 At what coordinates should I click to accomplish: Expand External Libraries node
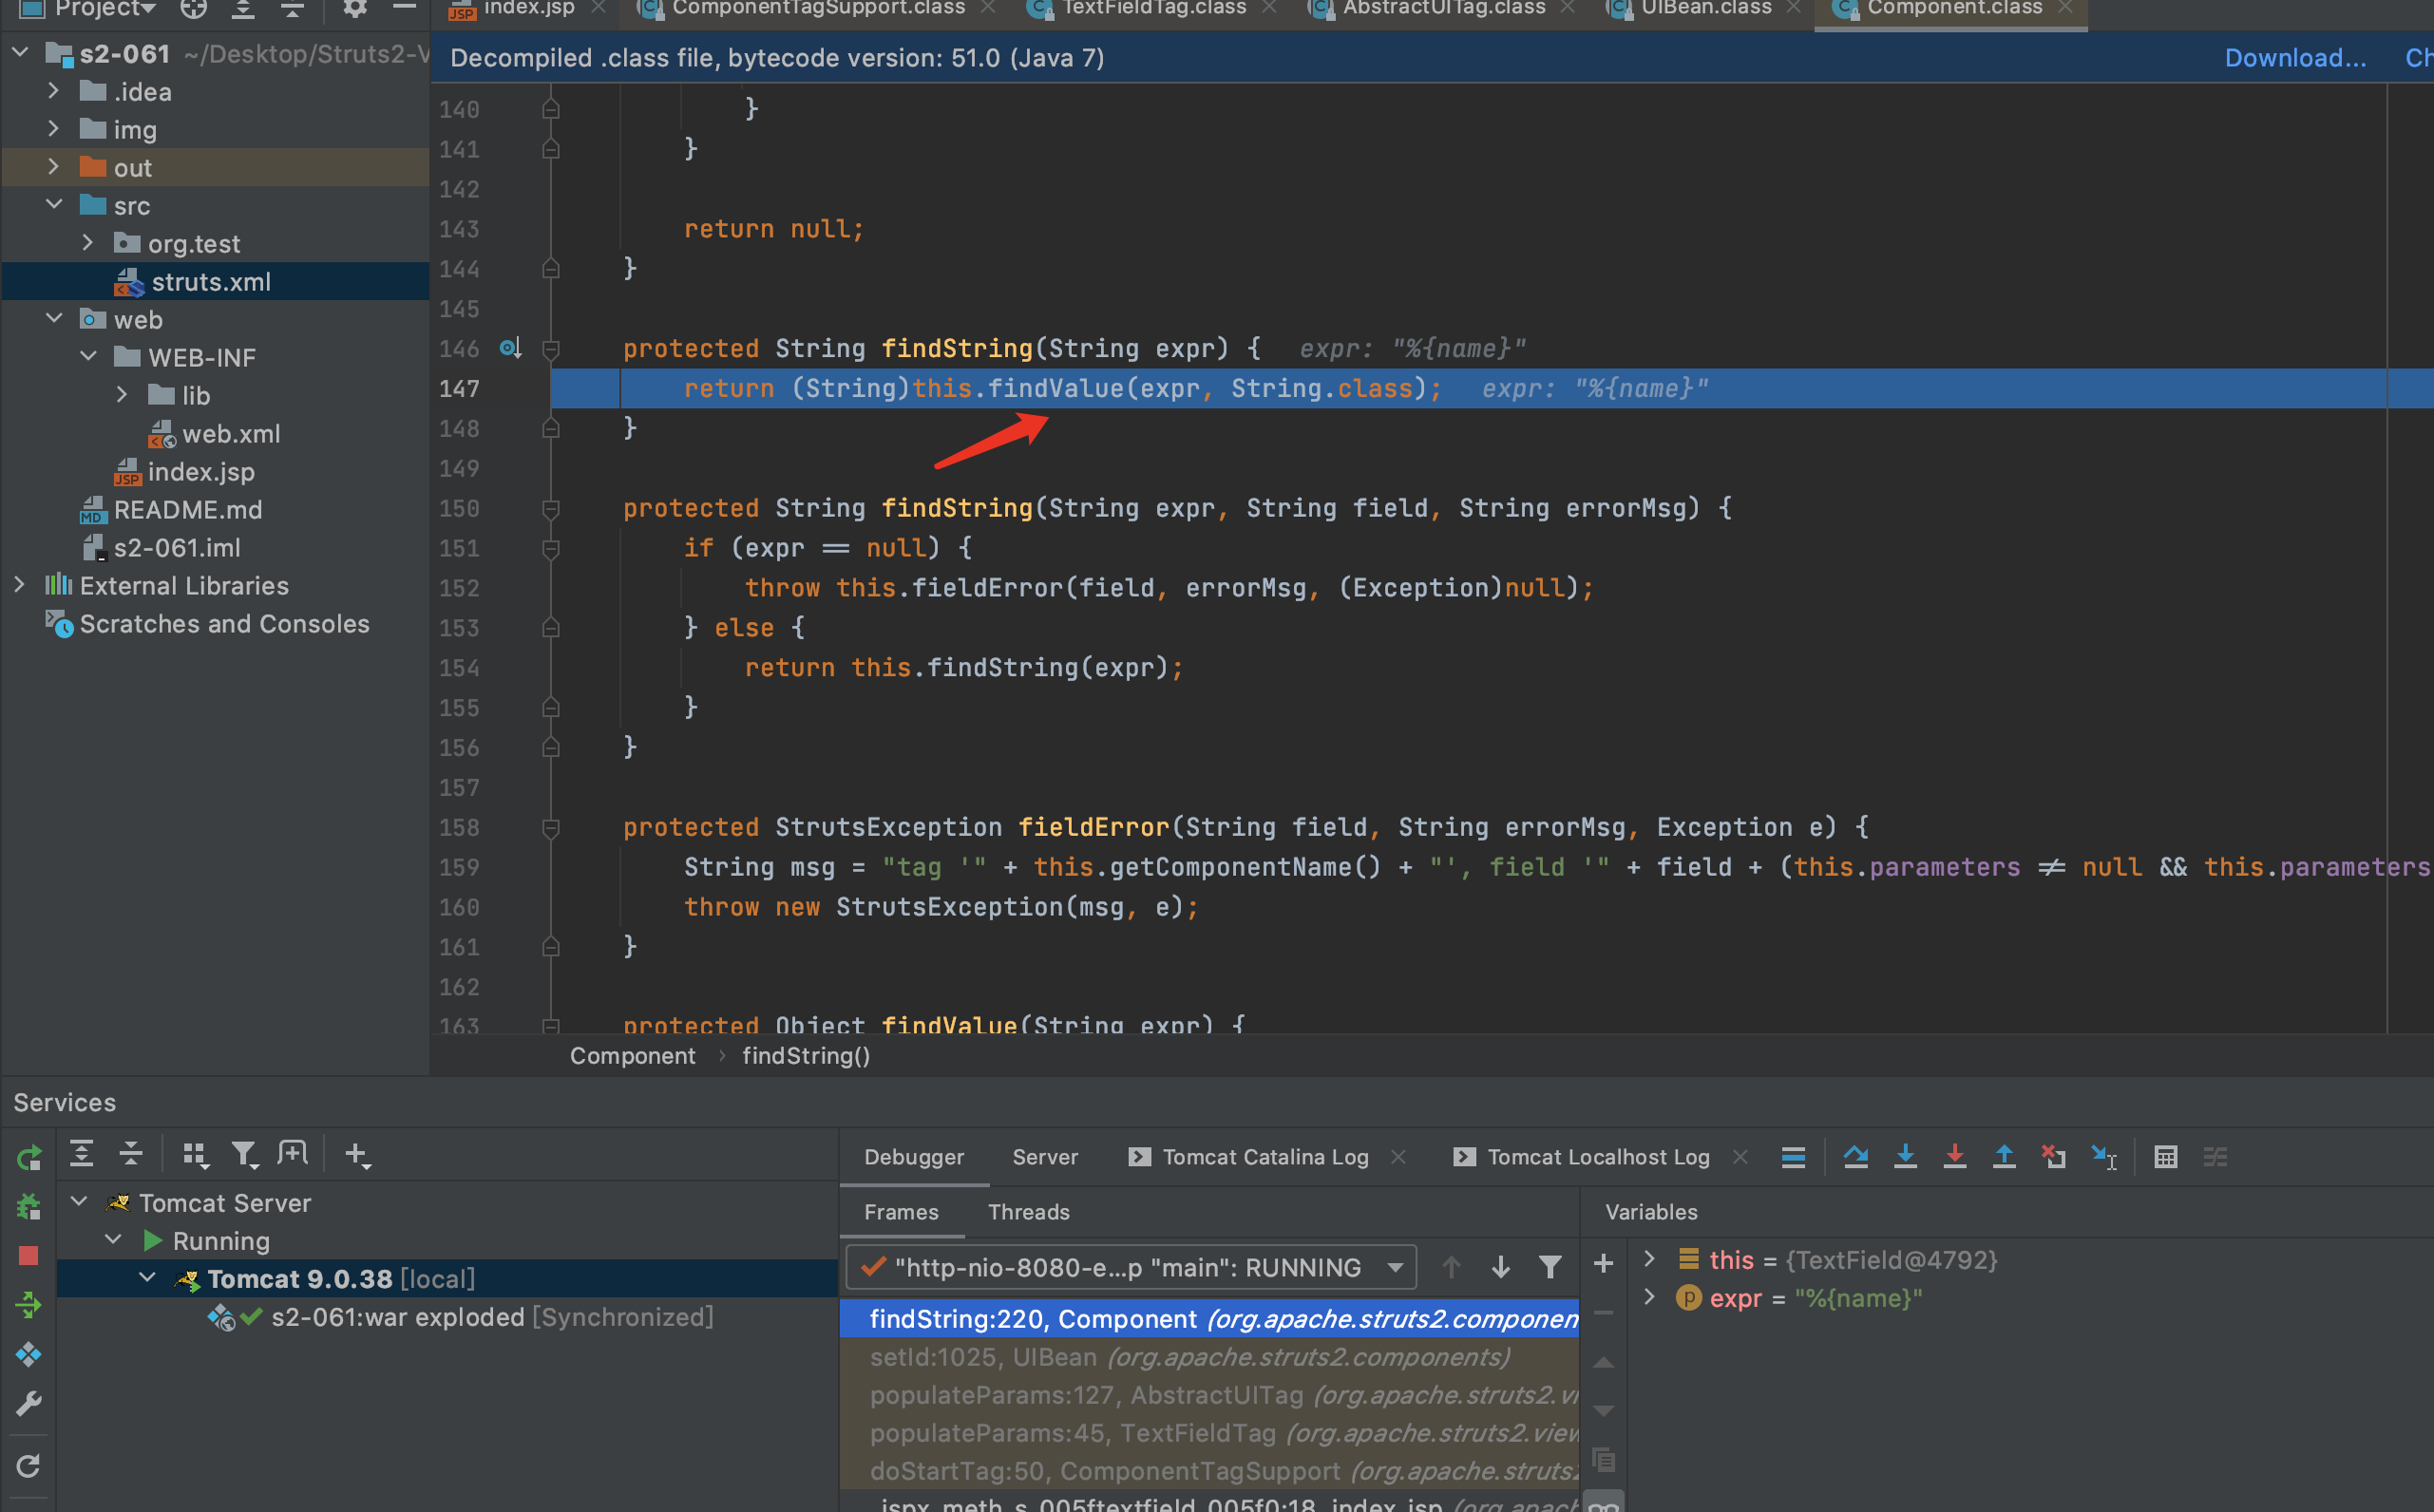(19, 585)
